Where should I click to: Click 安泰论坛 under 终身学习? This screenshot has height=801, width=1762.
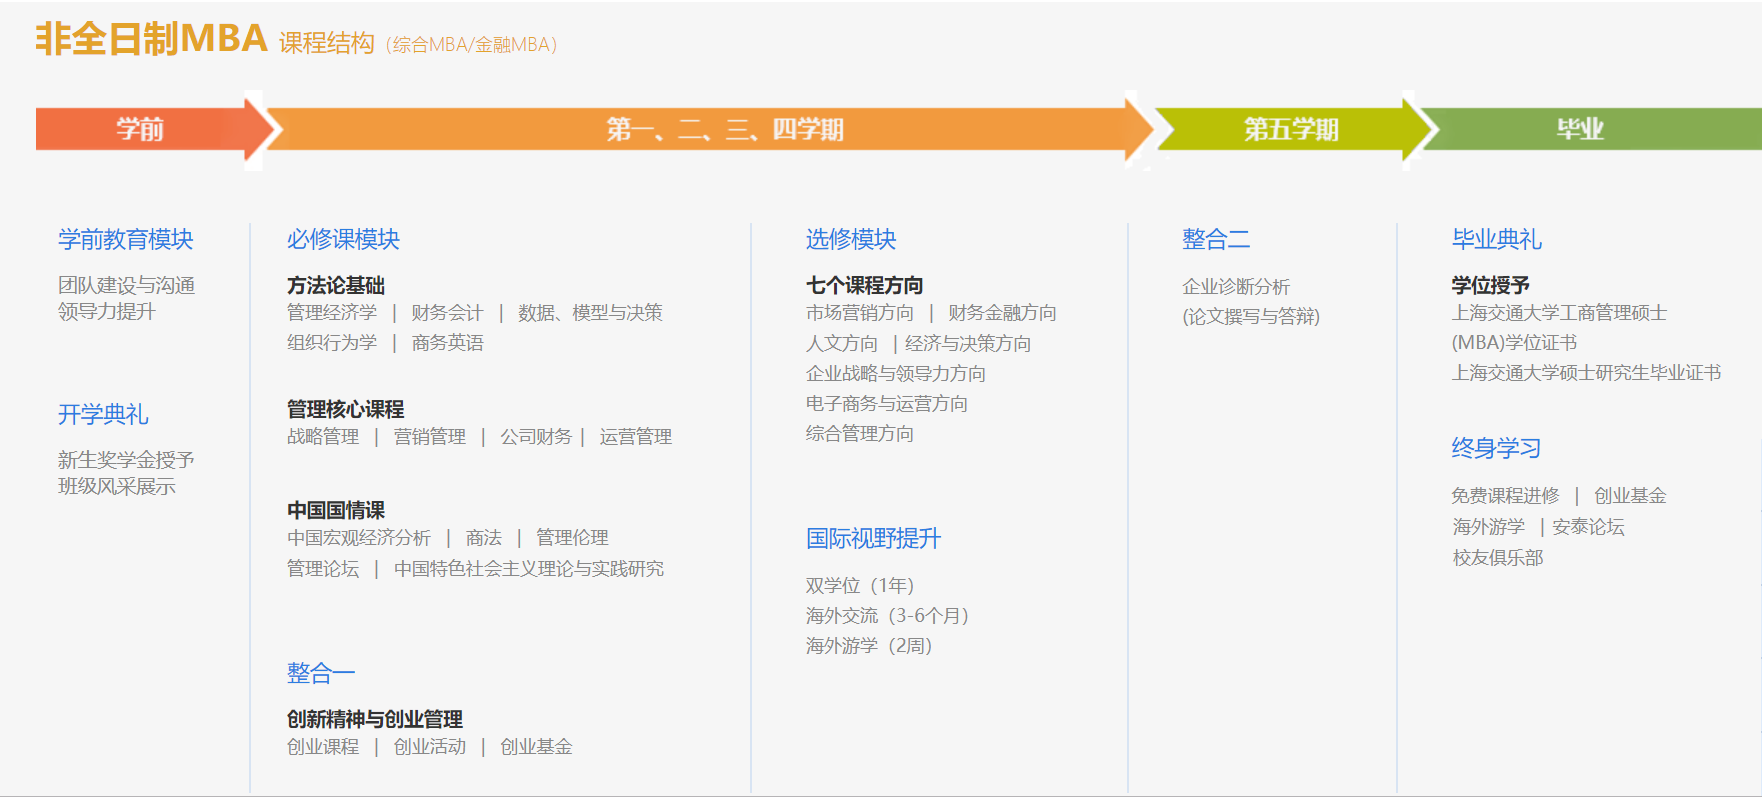1588,527
